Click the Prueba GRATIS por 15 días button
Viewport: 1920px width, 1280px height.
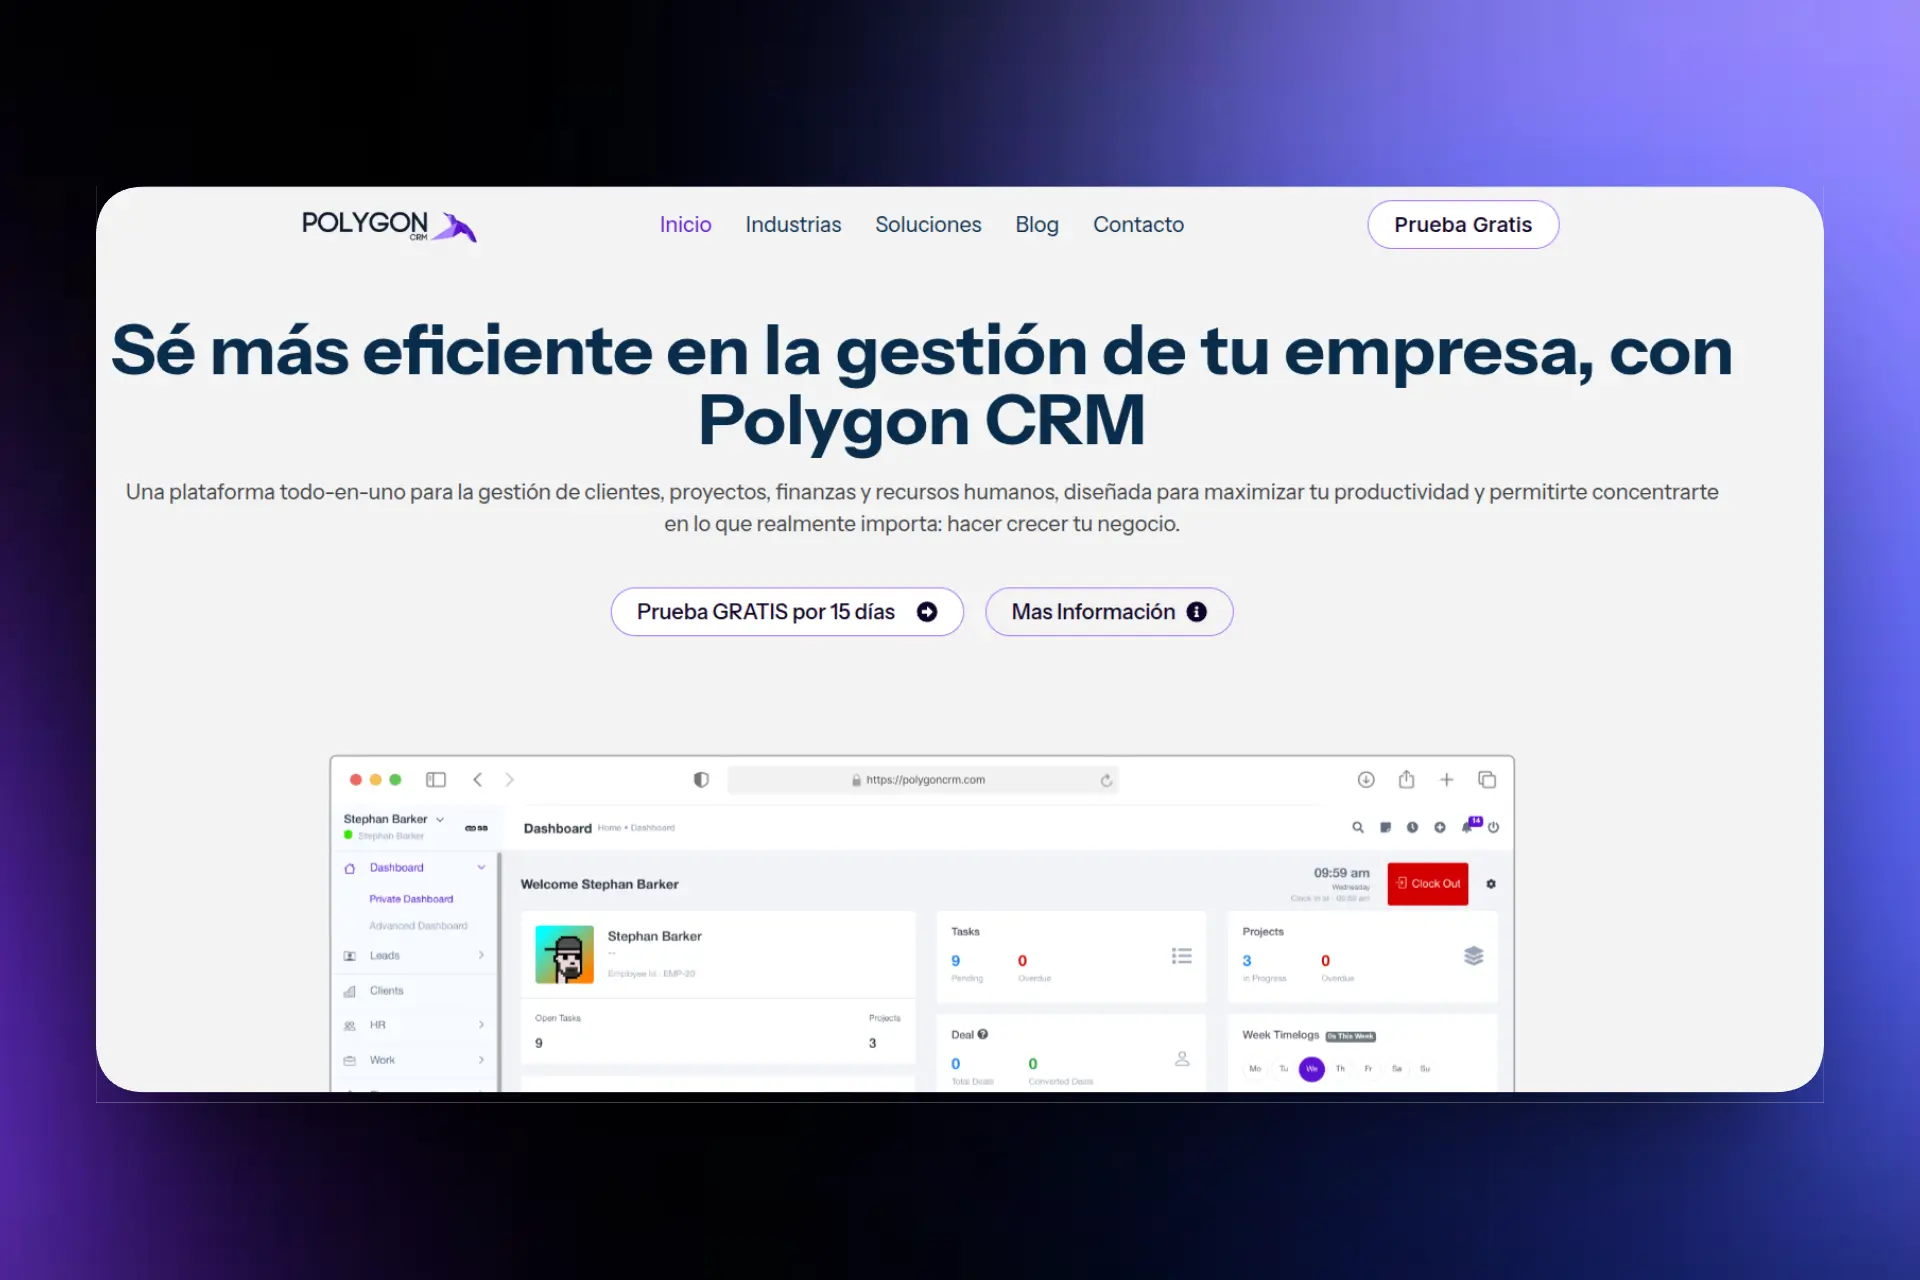click(787, 611)
